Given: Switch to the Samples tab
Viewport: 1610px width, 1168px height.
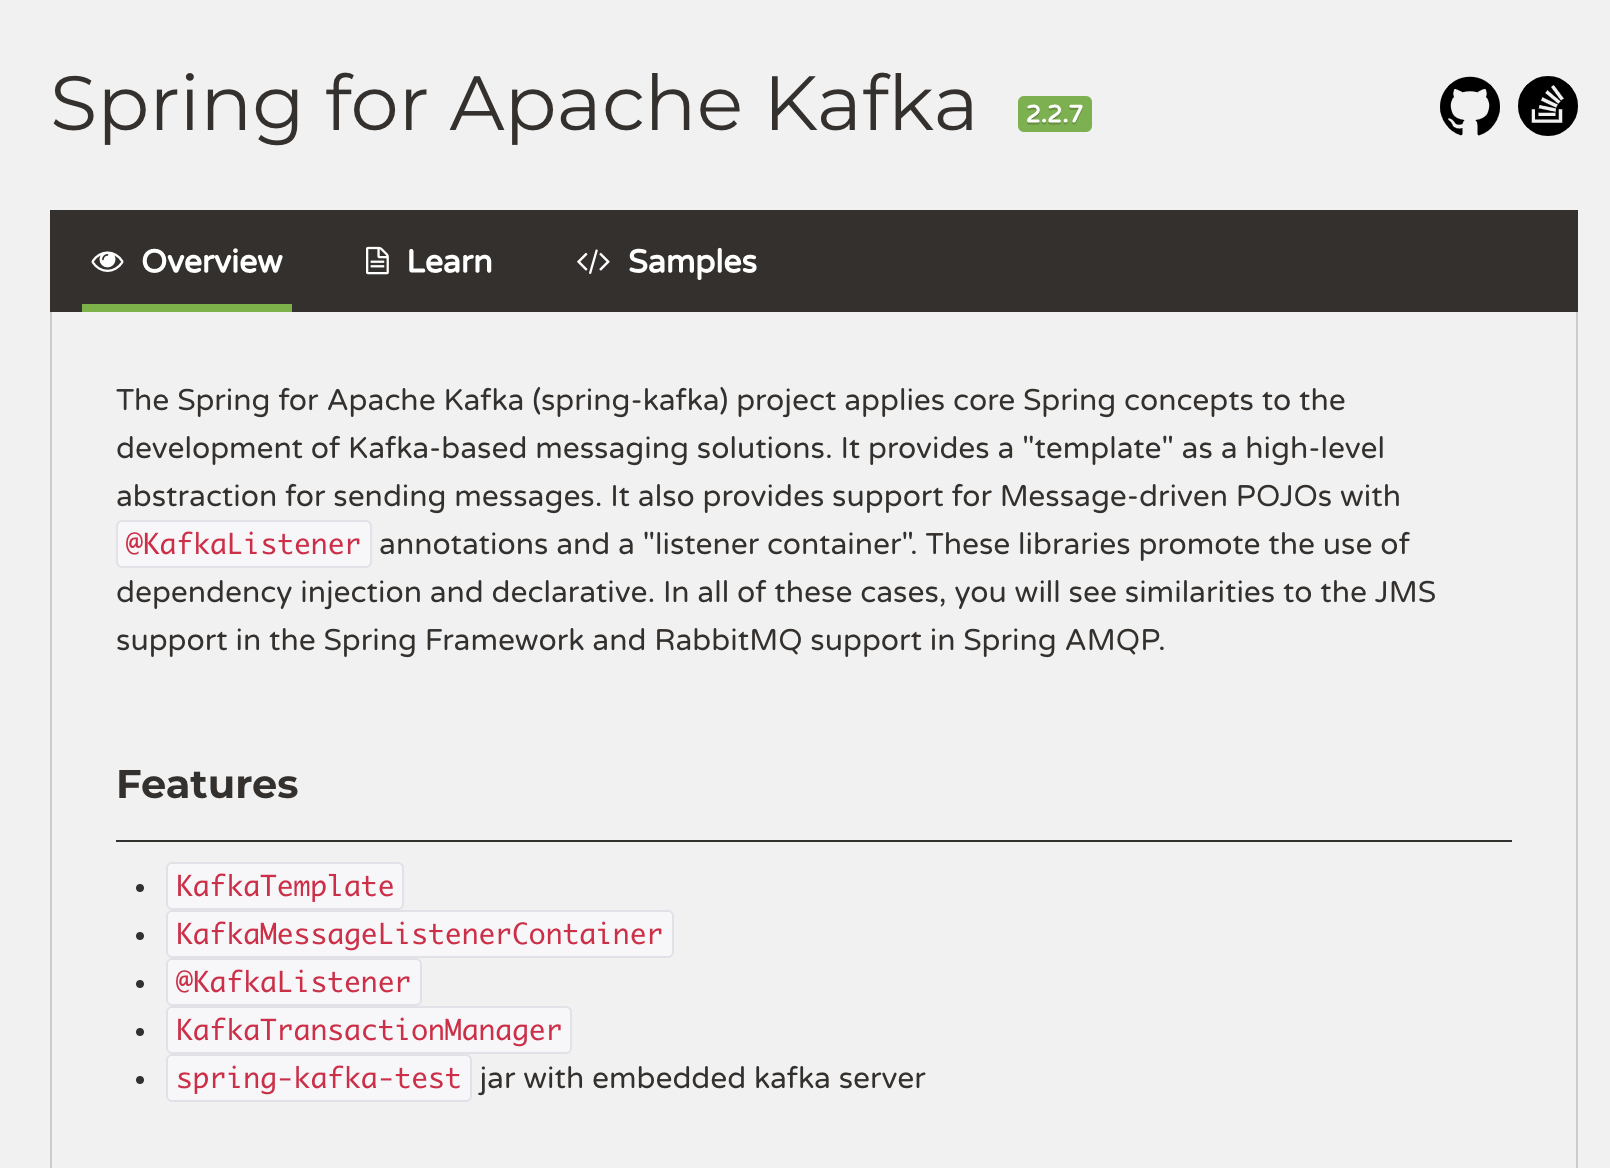Looking at the screenshot, I should point(666,261).
